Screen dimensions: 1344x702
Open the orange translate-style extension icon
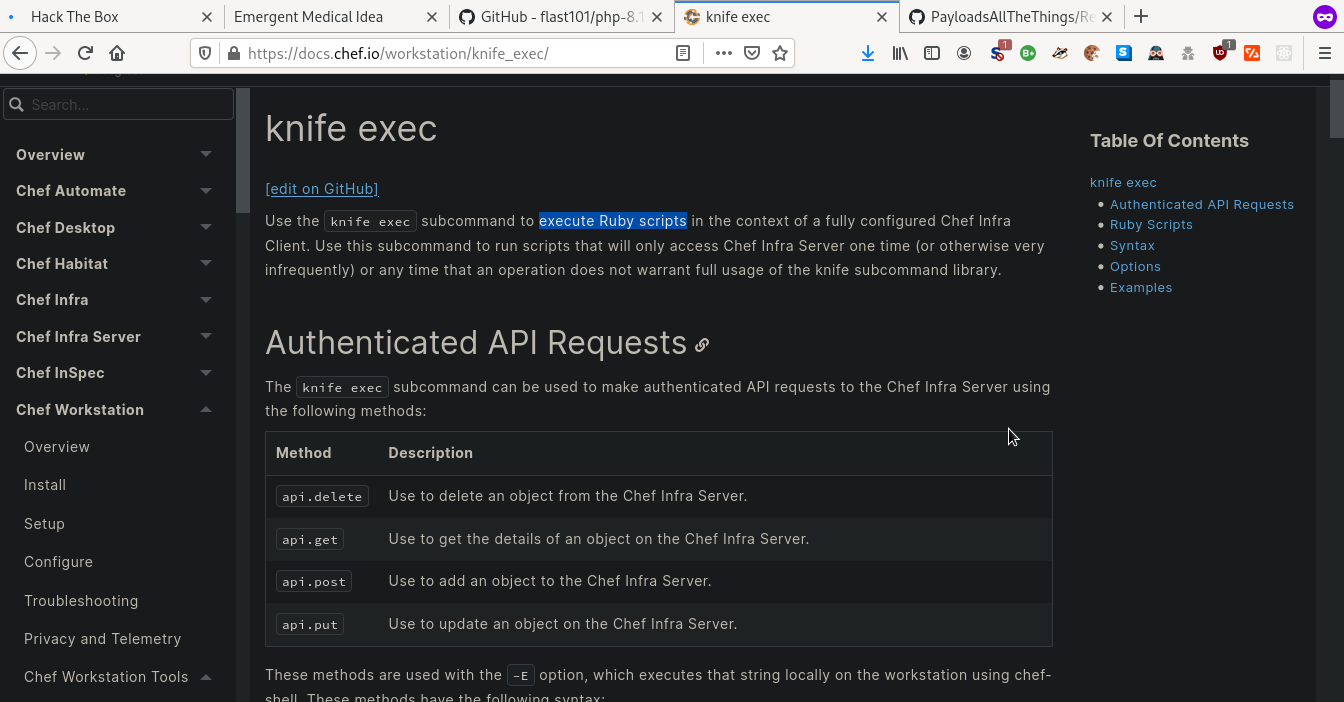1252,53
